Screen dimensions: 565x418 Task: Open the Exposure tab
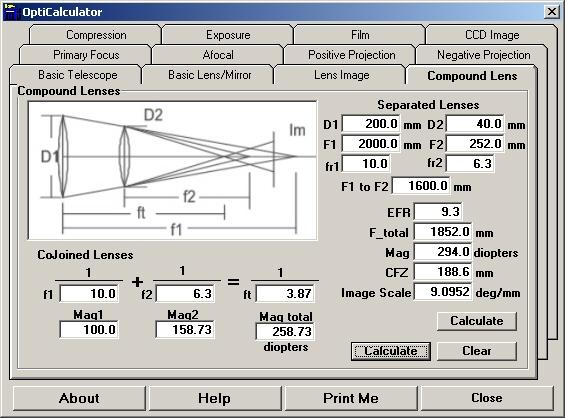tap(228, 35)
